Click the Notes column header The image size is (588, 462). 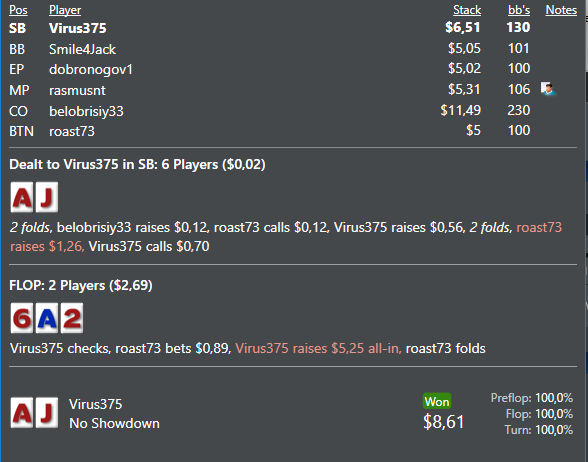pos(561,10)
